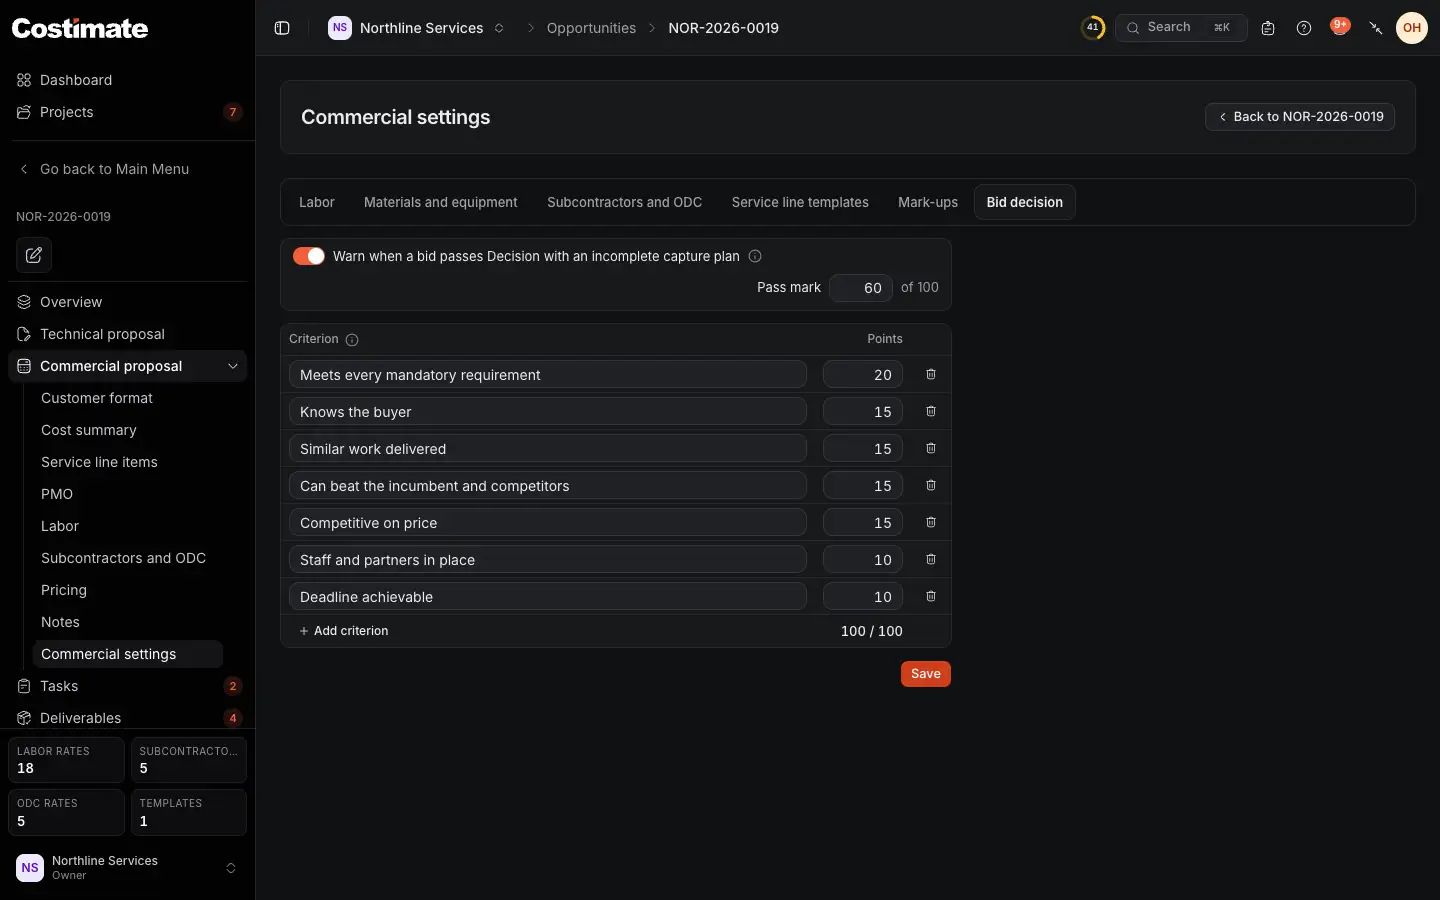Screen dimensions: 1440x900
Task: Delete the Deadline achievable criterion
Action: point(931,596)
